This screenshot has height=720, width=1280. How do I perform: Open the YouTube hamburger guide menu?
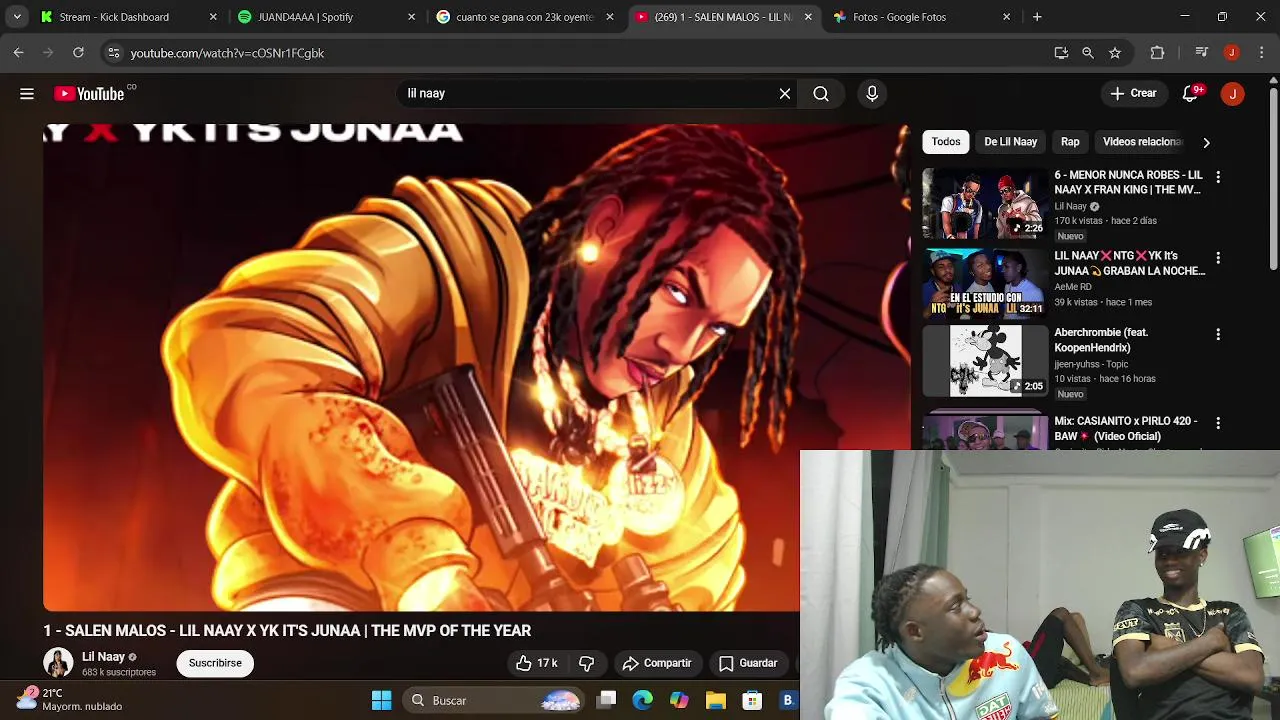(27, 93)
